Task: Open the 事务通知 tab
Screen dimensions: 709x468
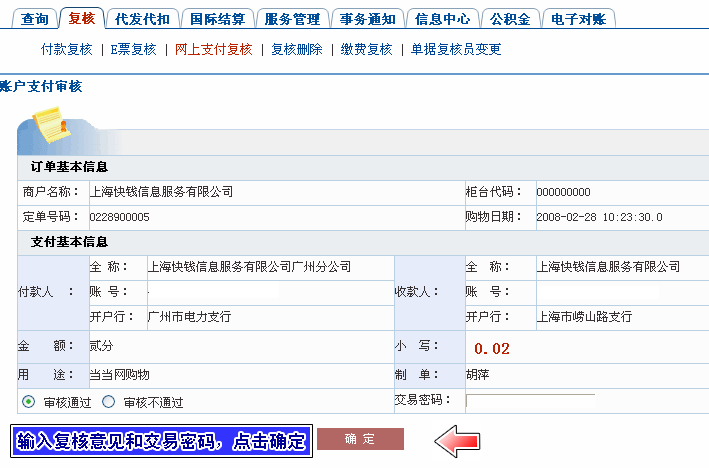Action: [x=367, y=19]
